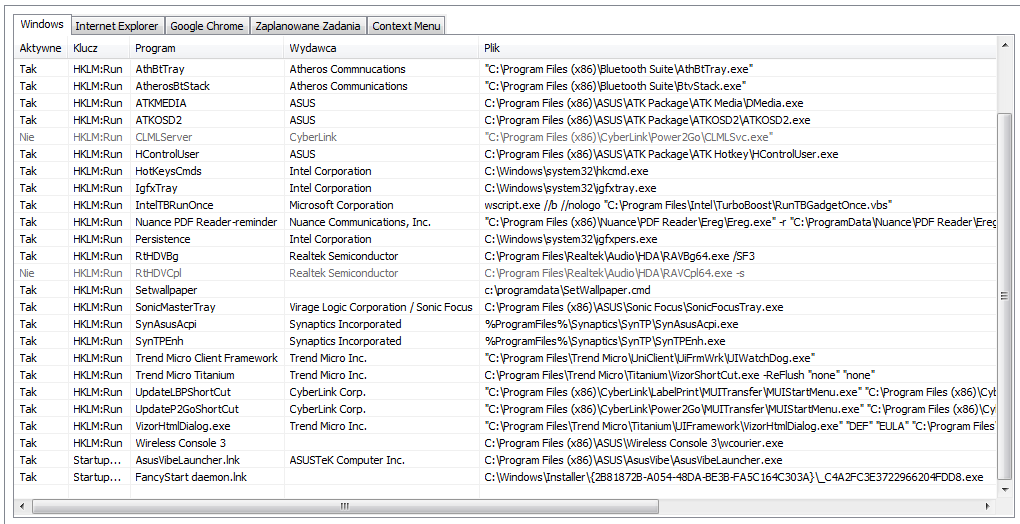The height and width of the screenshot is (524, 1020).
Task: Select the Persistence entry
Action: tap(505, 239)
